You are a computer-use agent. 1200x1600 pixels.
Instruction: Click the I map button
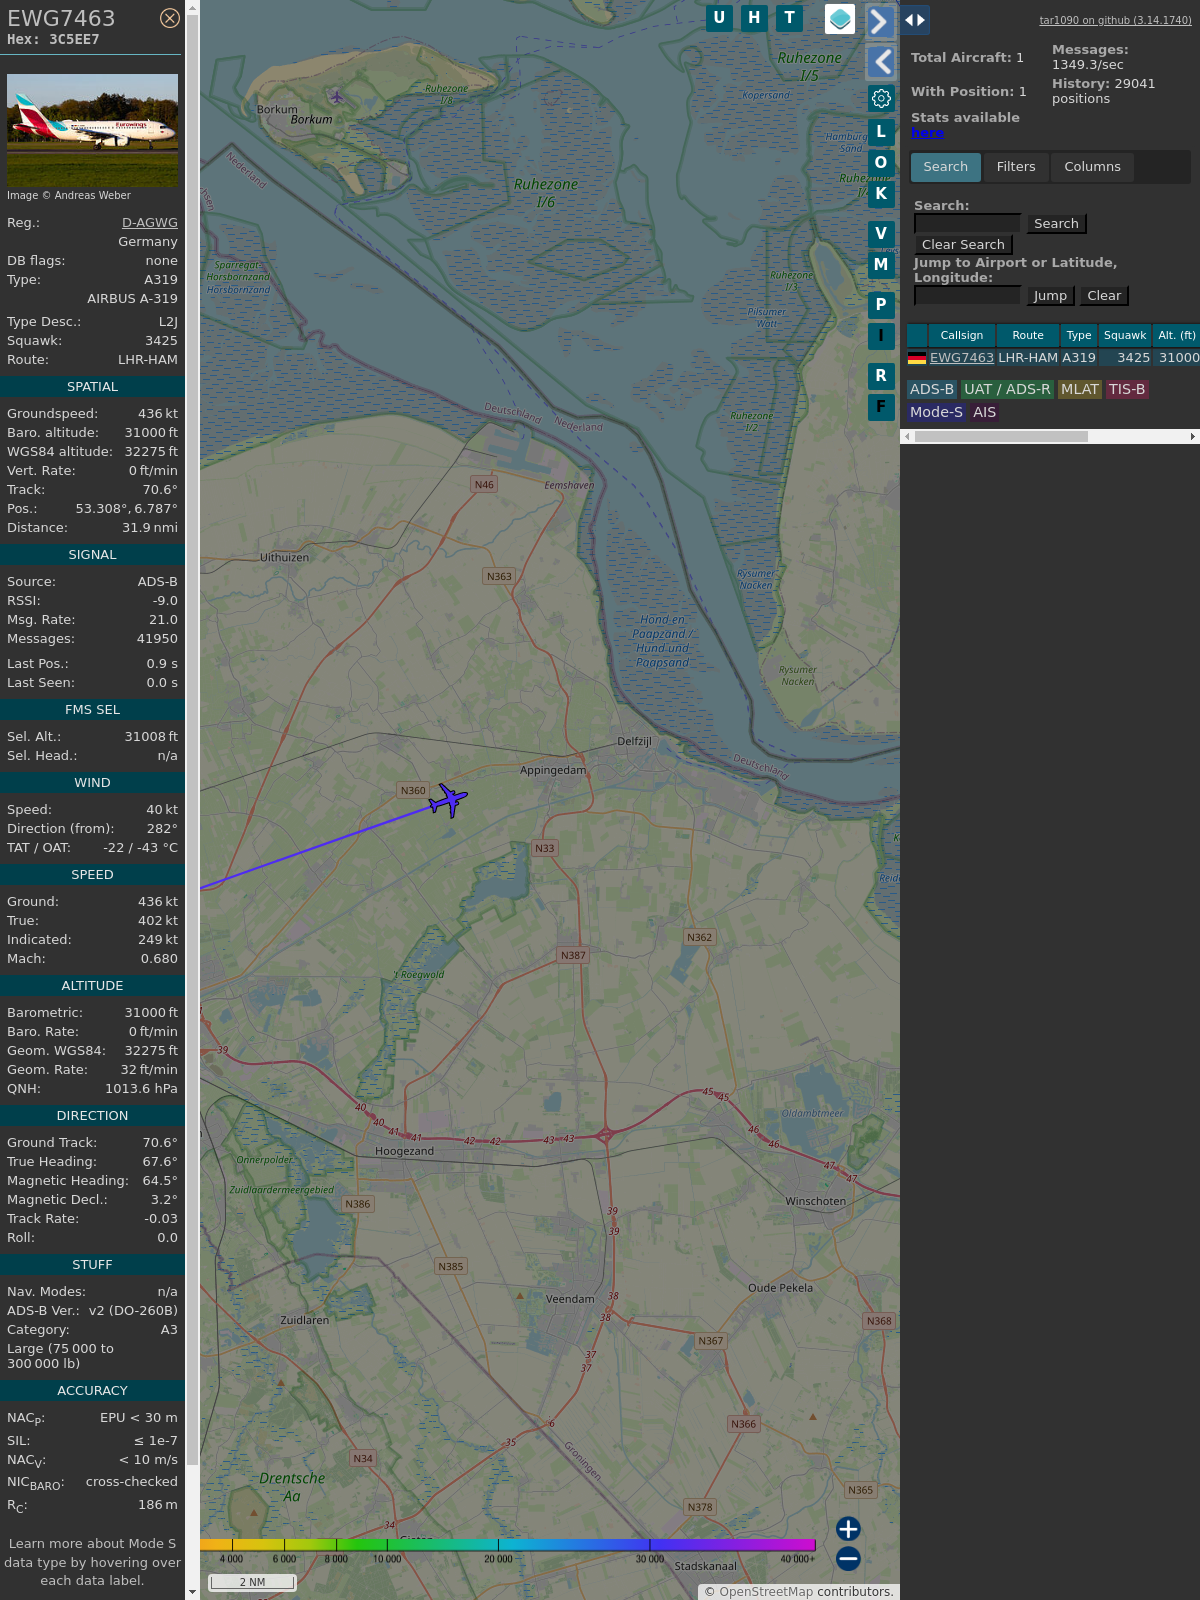coord(881,336)
